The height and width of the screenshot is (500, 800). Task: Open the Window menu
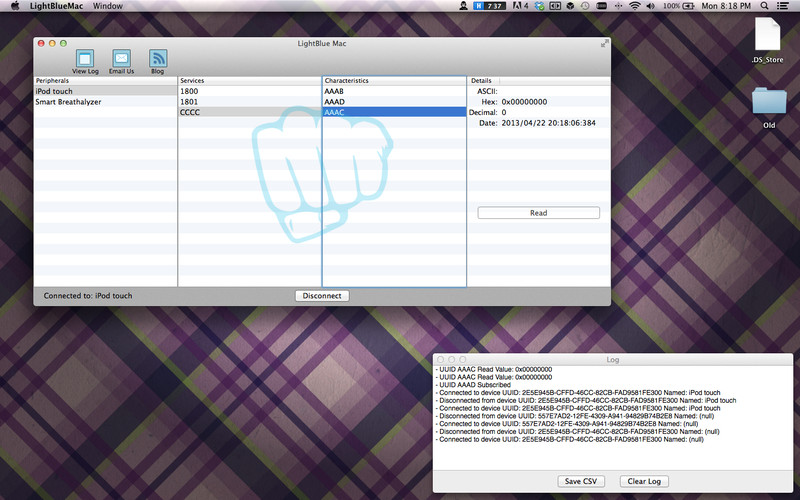tap(108, 7)
